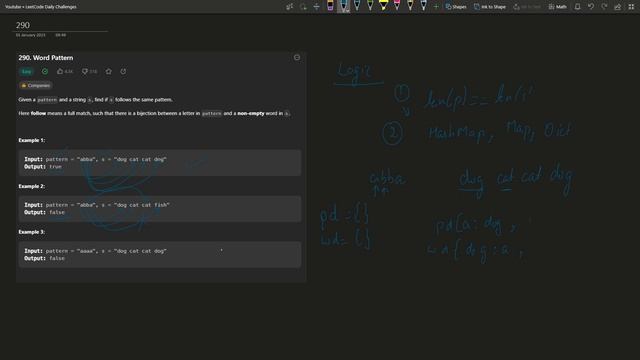
Task: Click the page time stamp
Action: (x=60, y=35)
